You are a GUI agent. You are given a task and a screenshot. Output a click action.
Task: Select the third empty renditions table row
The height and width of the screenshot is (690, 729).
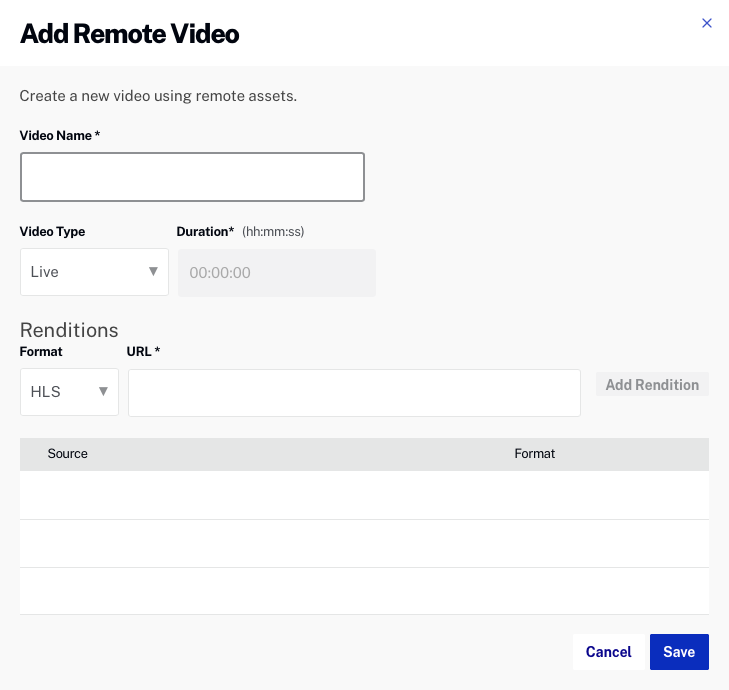(x=364, y=591)
